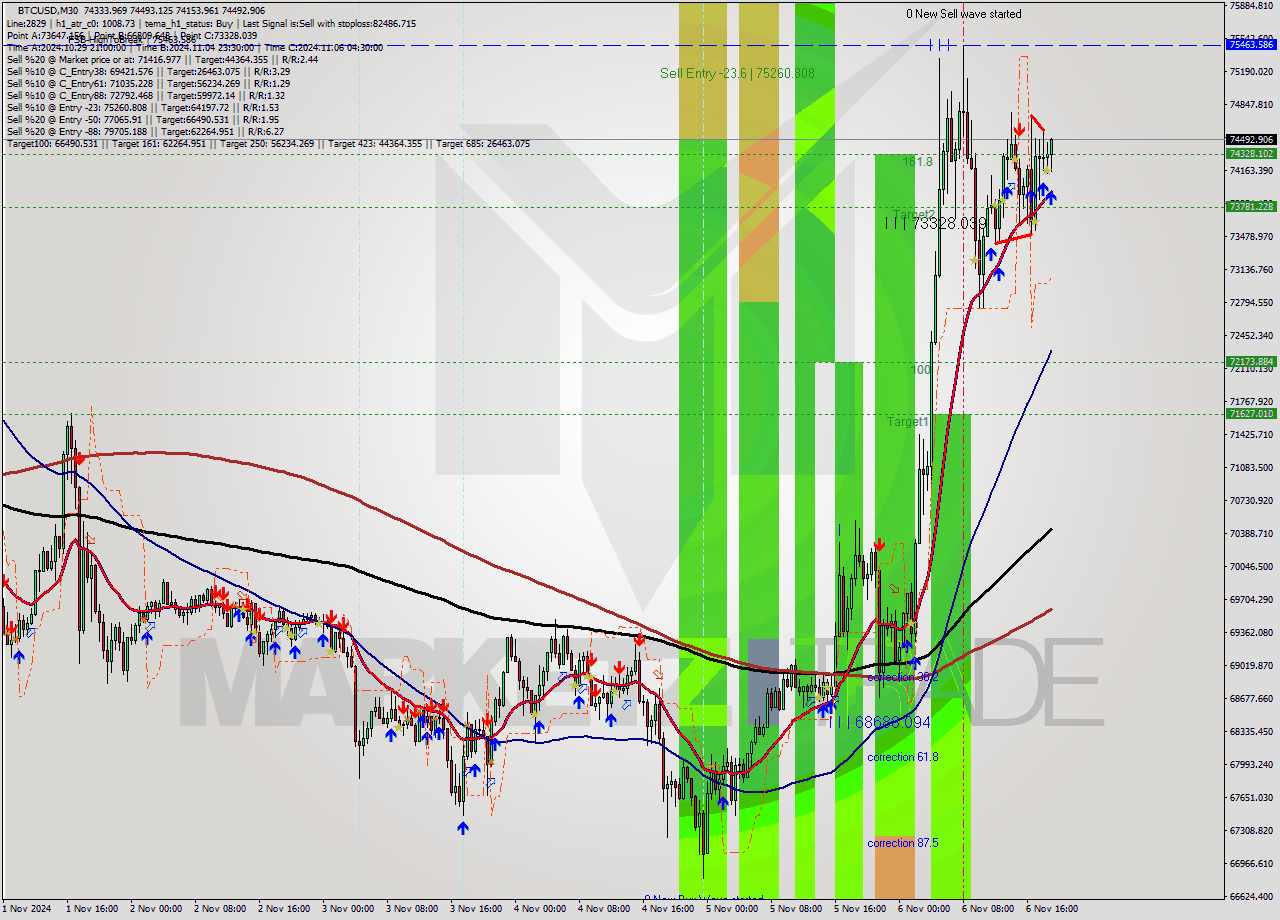Image resolution: width=1280 pixels, height=920 pixels.
Task: Click the green 72173.884 price tag
Action: (1251, 361)
